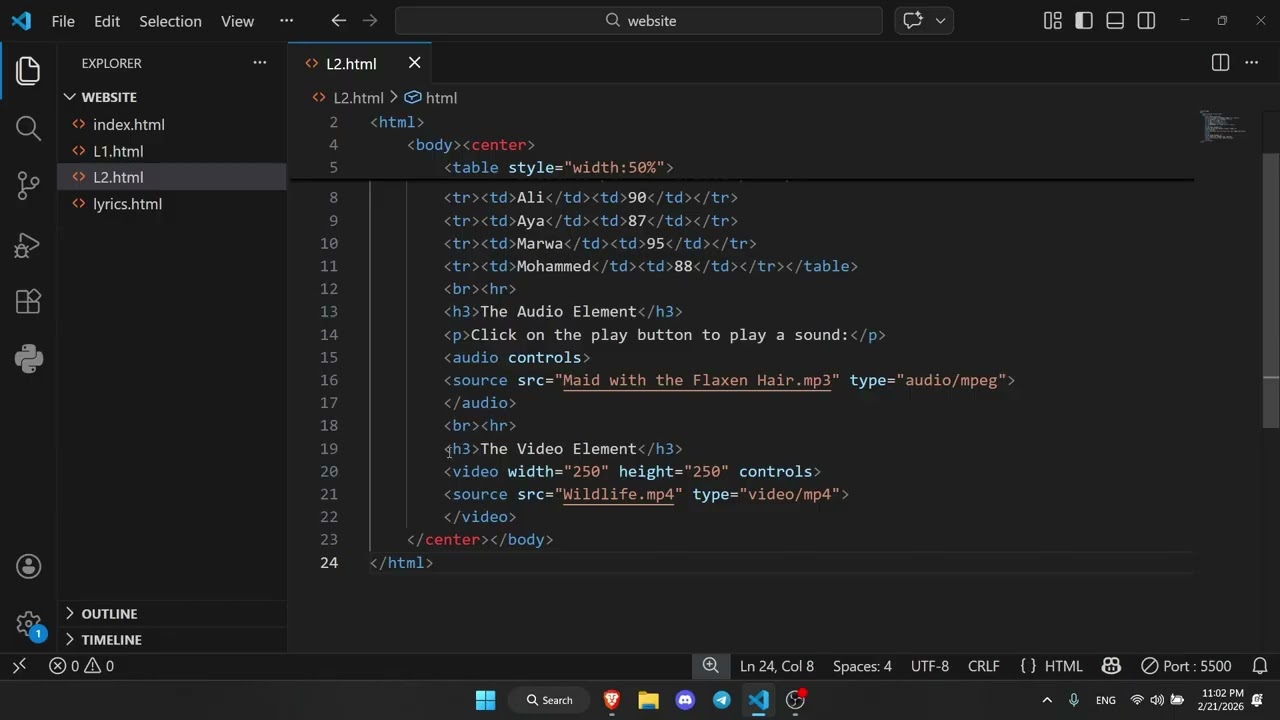Open the Source Control view
1280x720 pixels.
pyautogui.click(x=28, y=186)
